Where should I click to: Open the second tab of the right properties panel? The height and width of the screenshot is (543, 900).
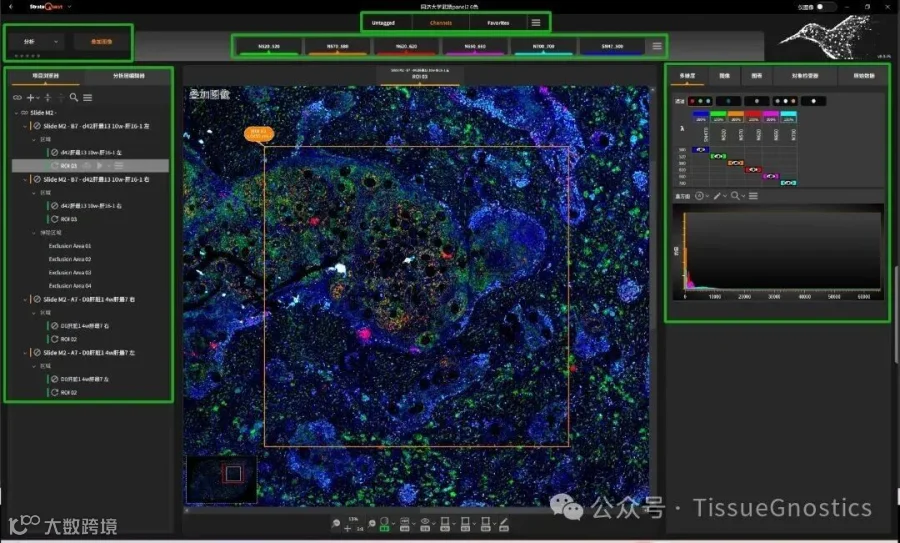tap(724, 76)
